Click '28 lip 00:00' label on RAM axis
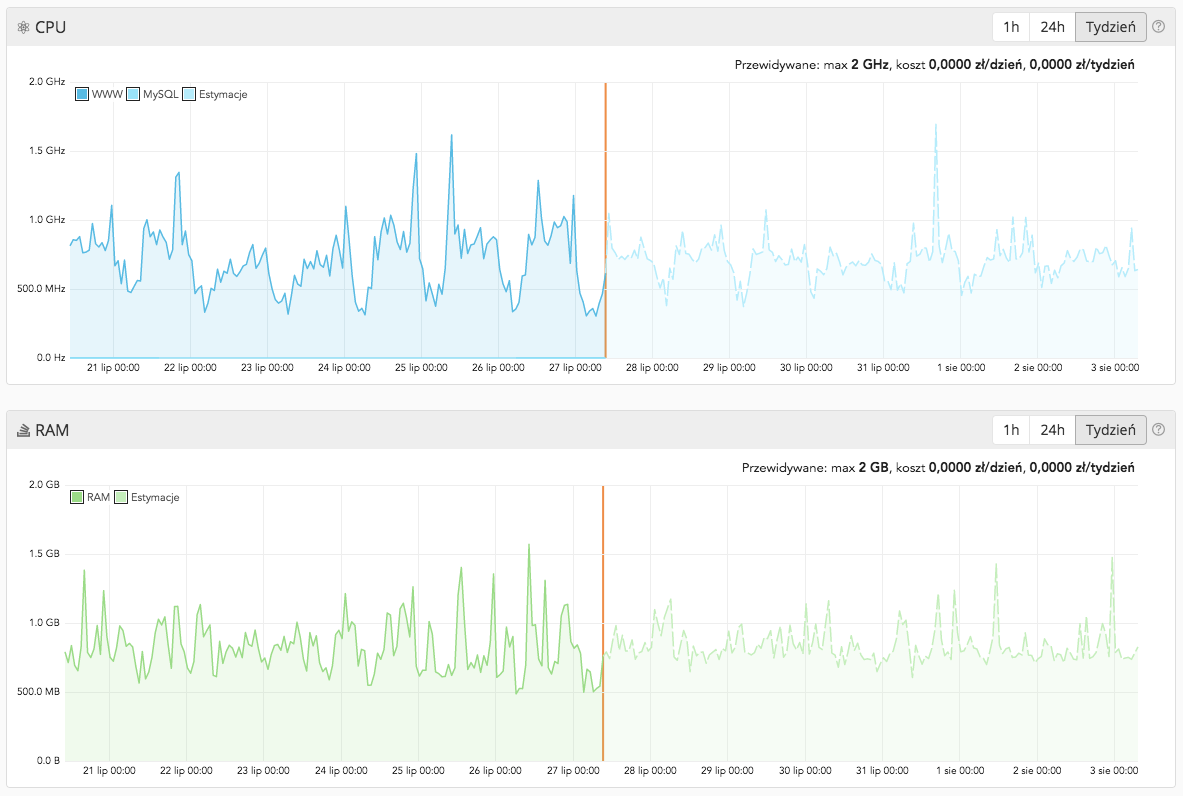 pos(650,770)
